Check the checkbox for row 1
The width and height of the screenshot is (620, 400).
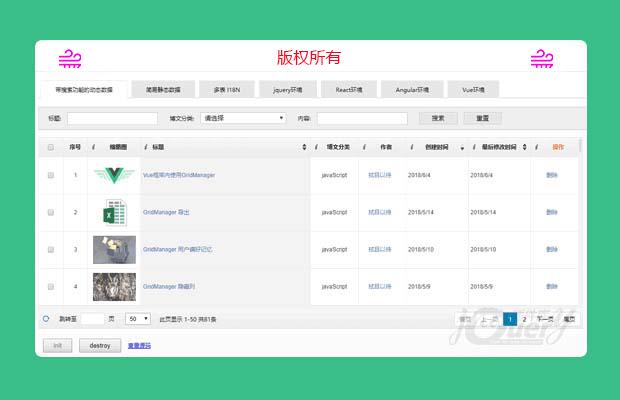pos(51,175)
